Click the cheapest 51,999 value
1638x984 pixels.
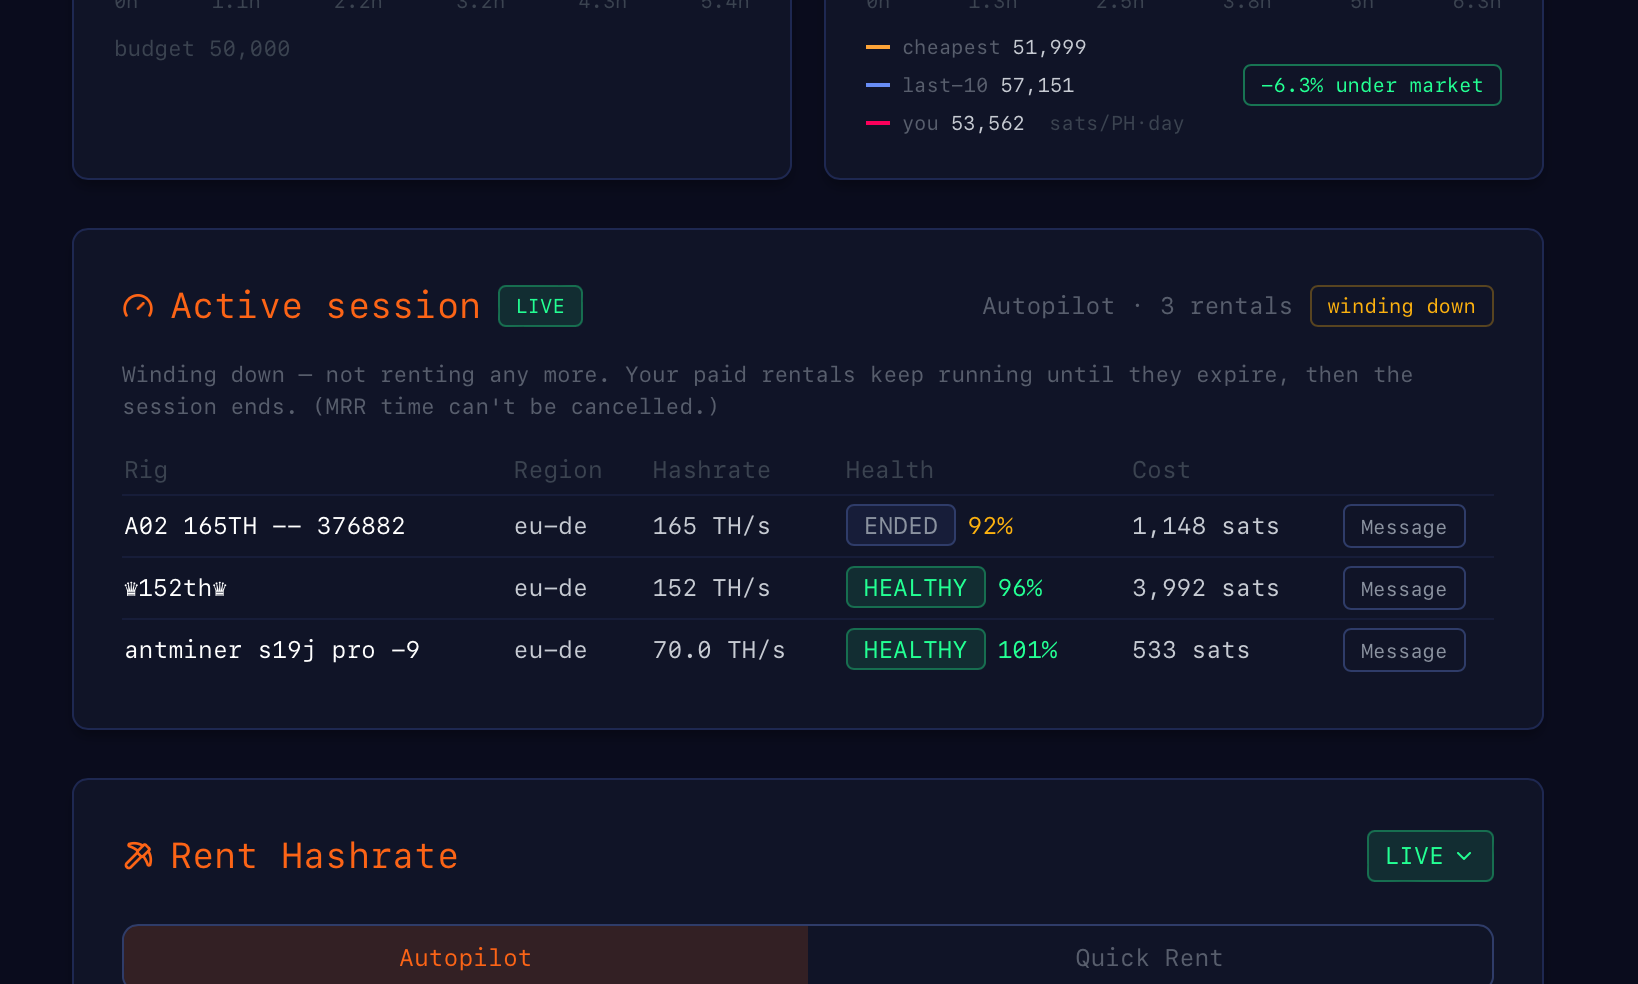1049,47
